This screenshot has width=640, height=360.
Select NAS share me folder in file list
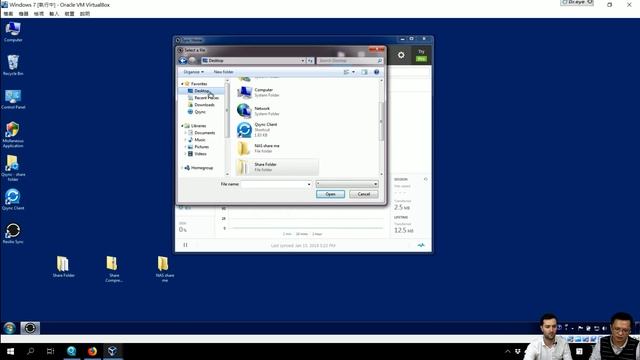click(278, 148)
